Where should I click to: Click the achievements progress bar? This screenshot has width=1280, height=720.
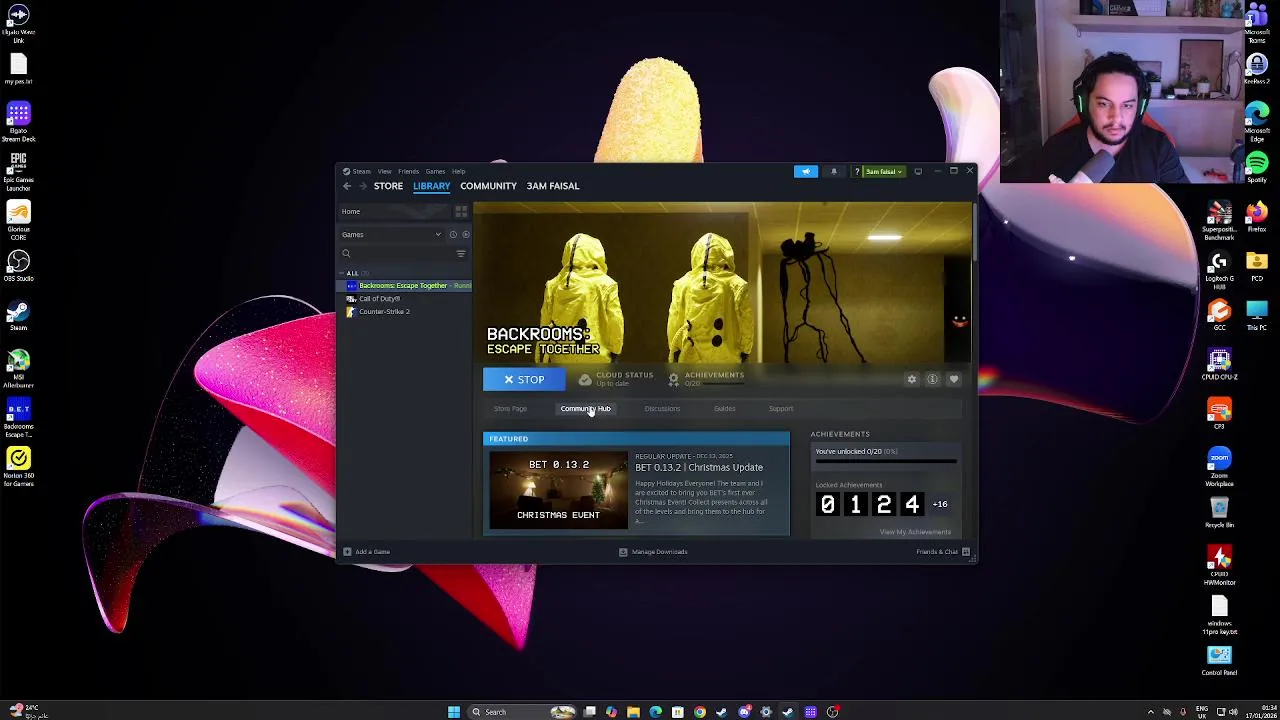coord(886,461)
